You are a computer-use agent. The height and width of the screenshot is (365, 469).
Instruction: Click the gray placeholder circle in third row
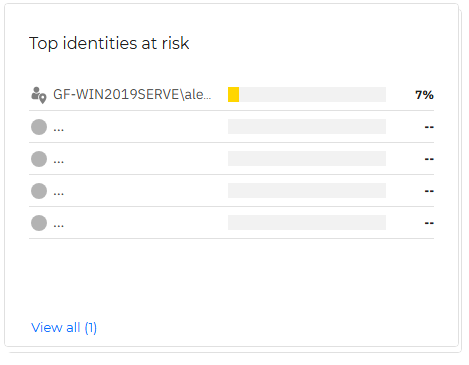(x=39, y=159)
